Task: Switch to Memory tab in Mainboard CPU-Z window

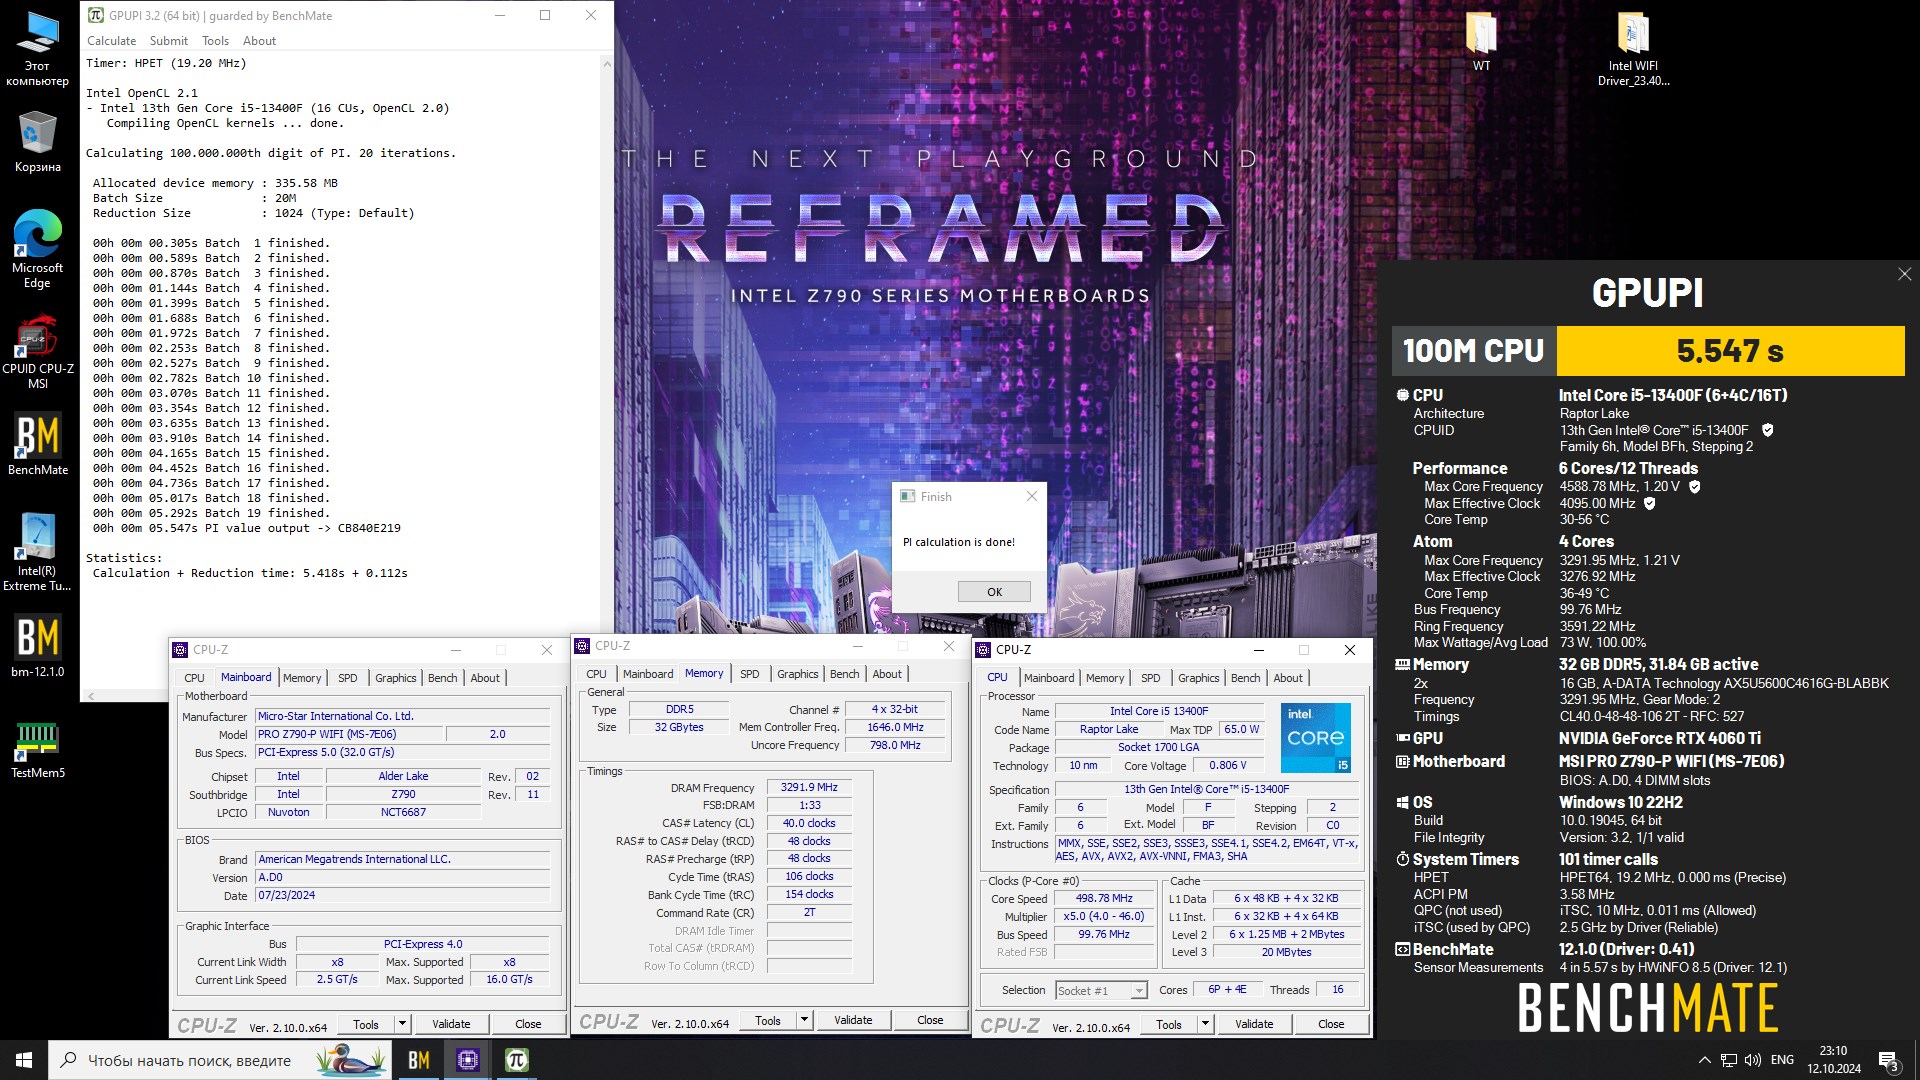Action: pos(302,678)
